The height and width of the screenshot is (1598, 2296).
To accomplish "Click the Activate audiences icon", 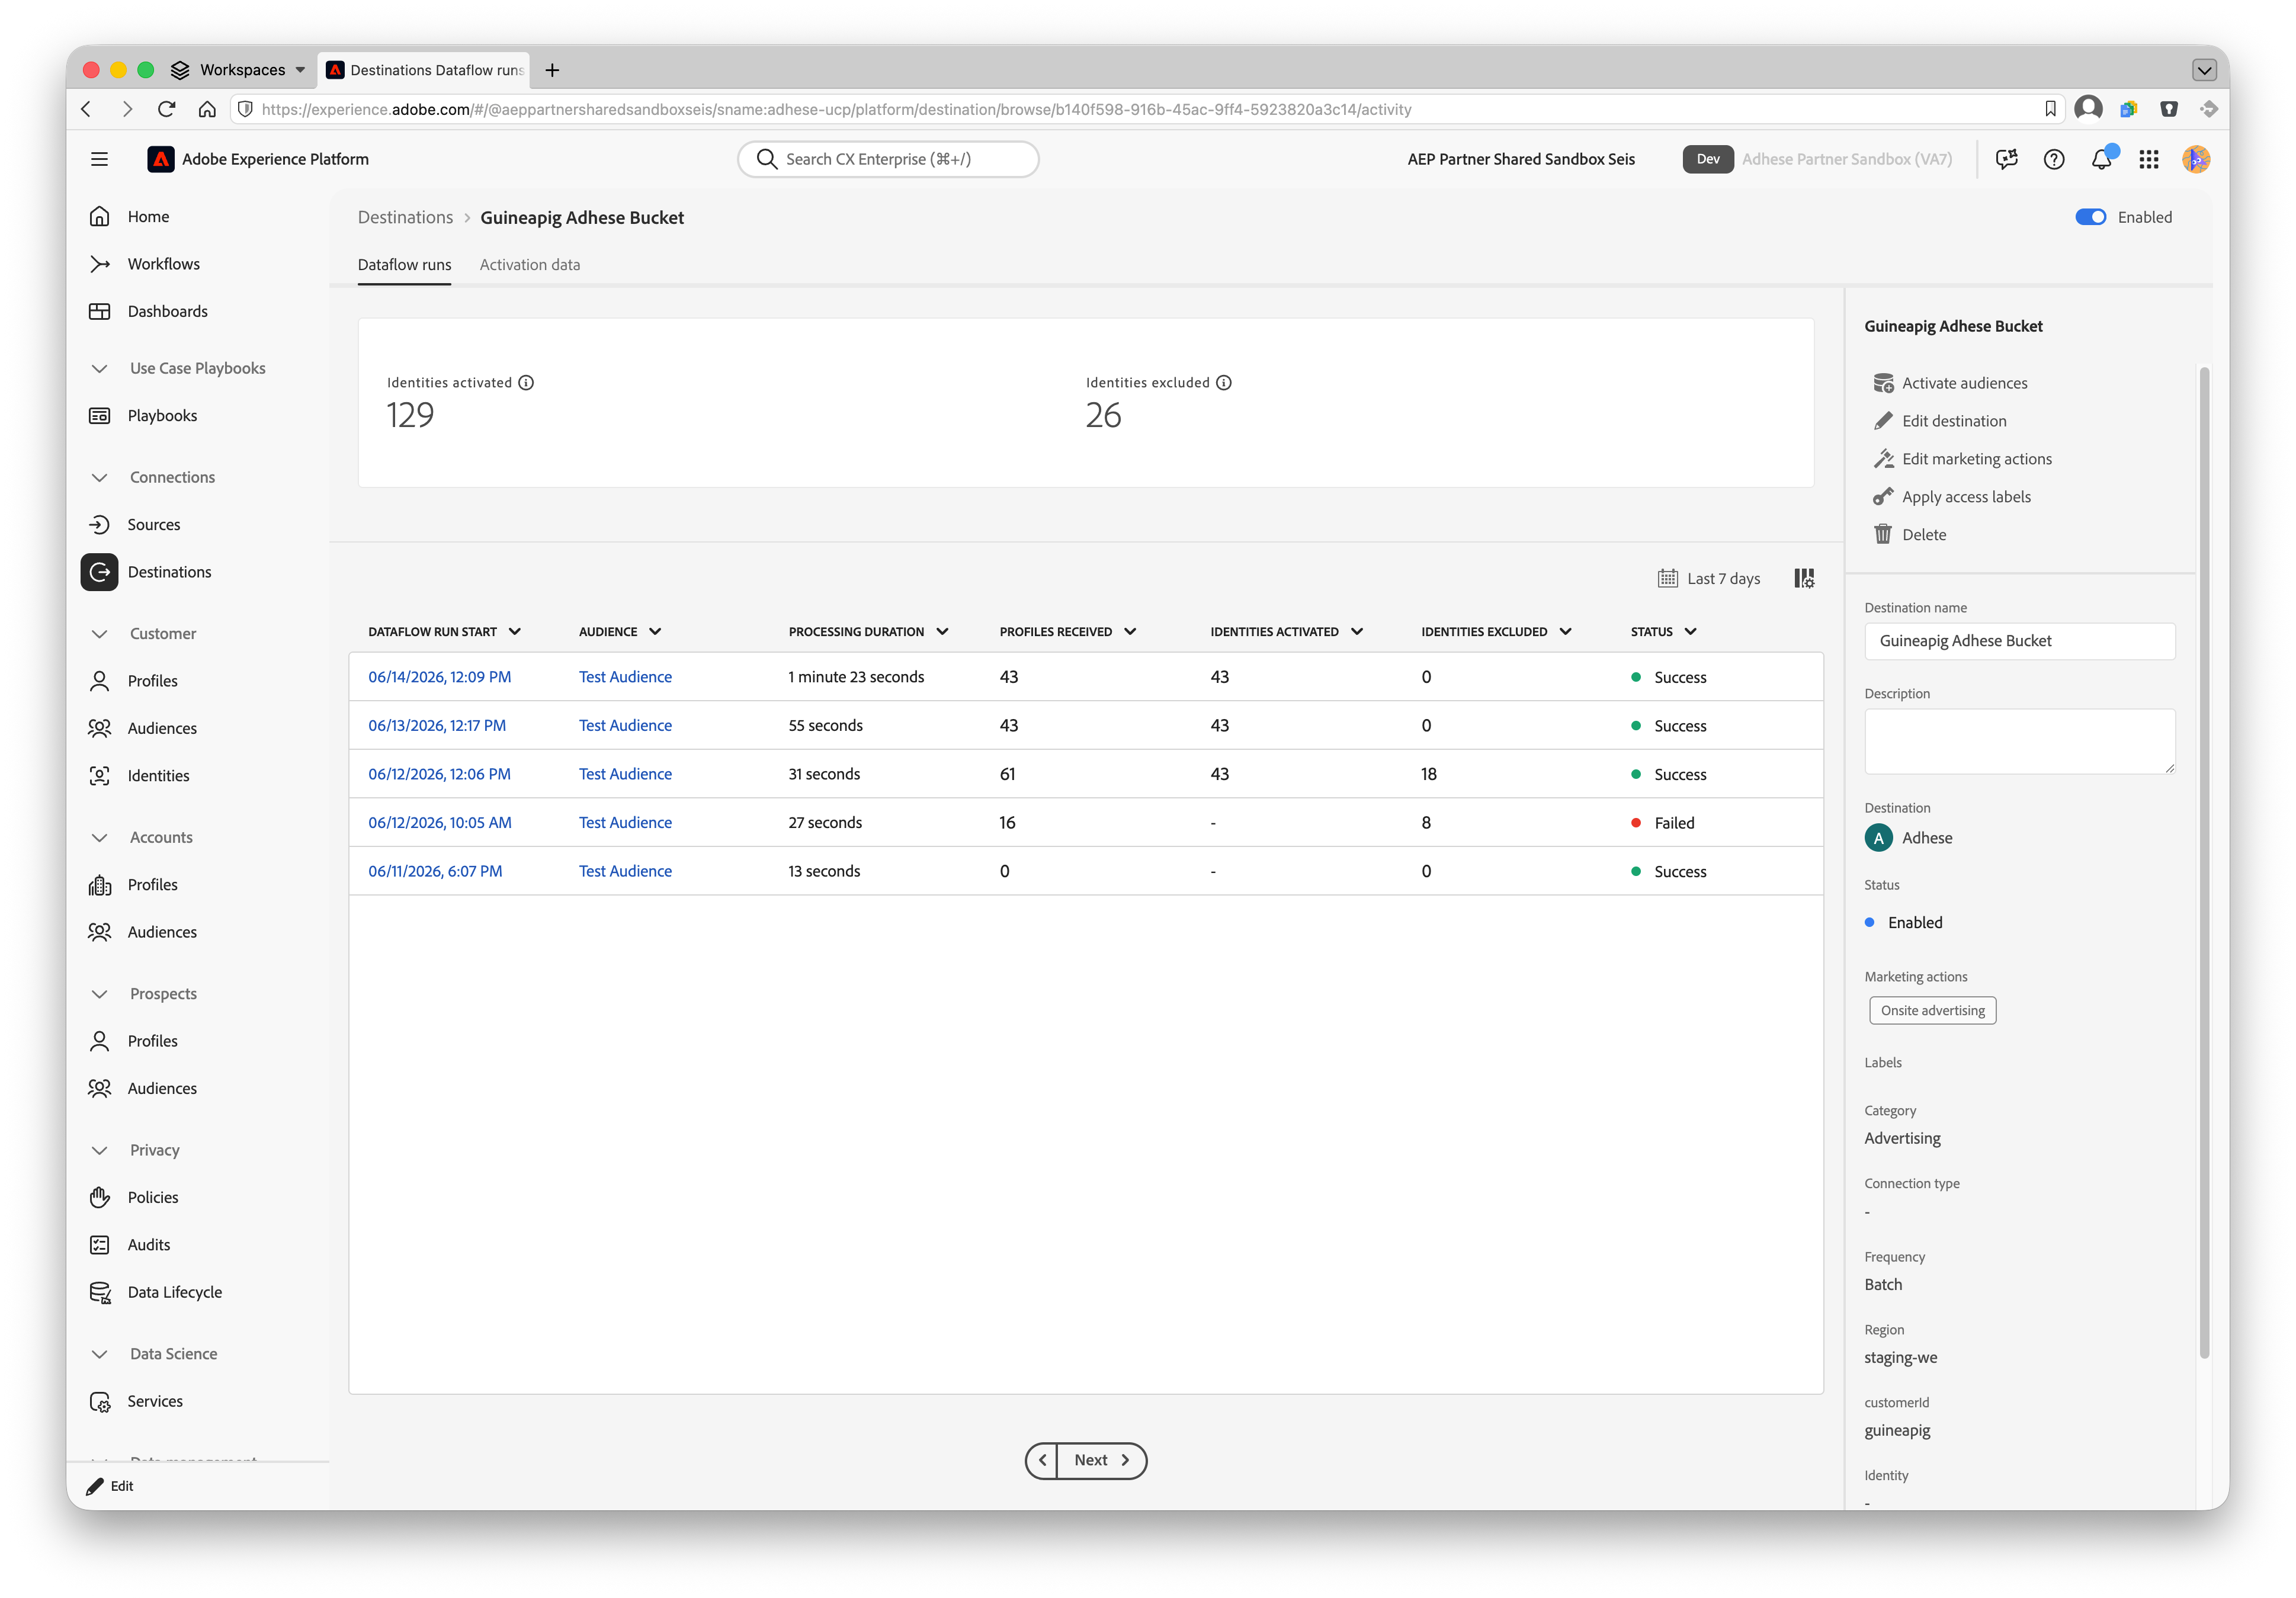I will (1883, 383).
